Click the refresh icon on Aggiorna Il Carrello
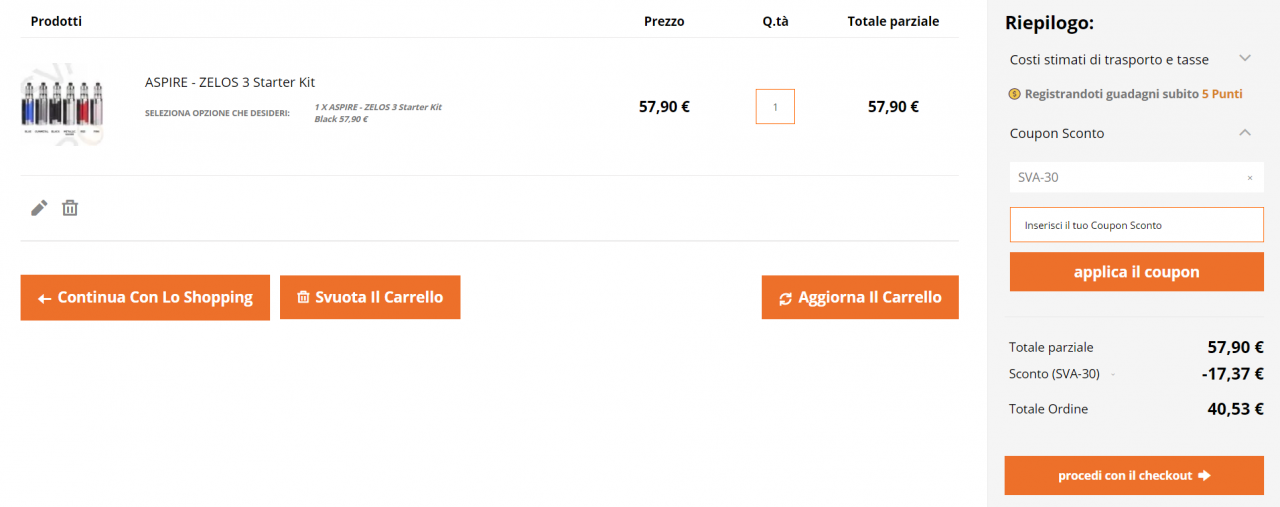The width and height of the screenshot is (1280, 507). (x=785, y=298)
